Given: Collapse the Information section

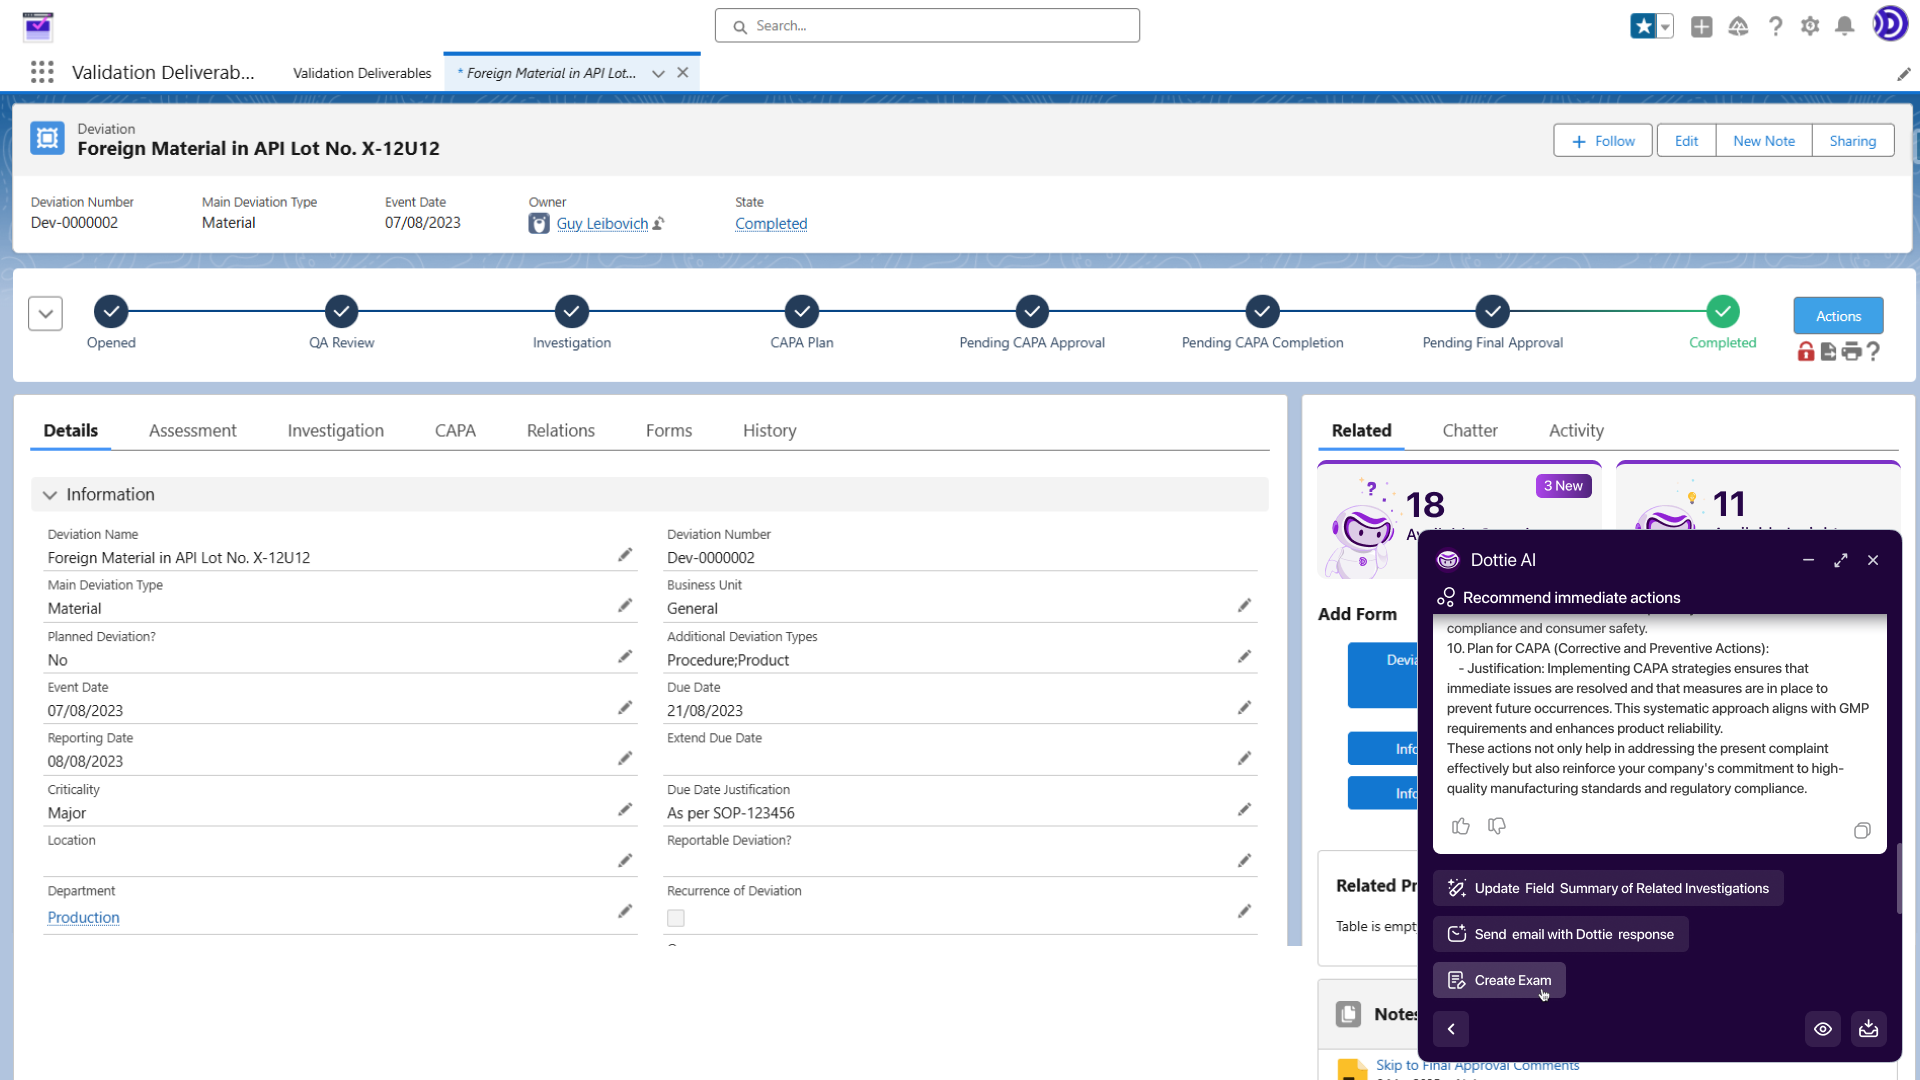Looking at the screenshot, I should [49, 494].
